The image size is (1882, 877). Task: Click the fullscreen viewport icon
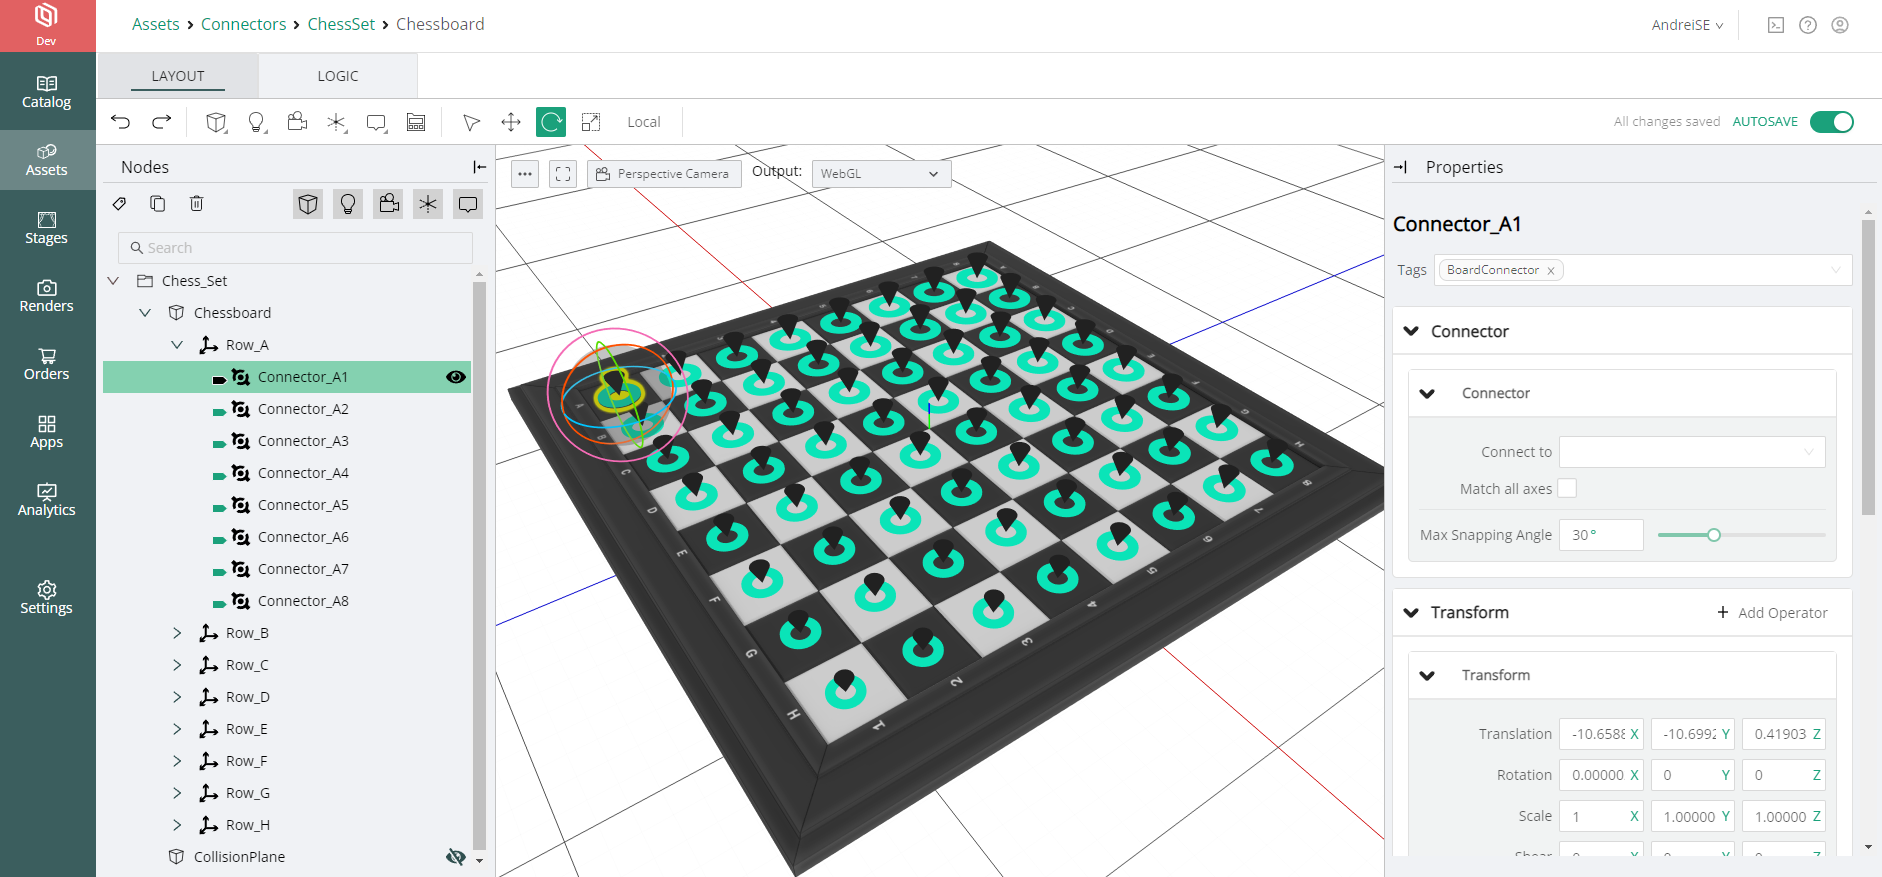563,174
